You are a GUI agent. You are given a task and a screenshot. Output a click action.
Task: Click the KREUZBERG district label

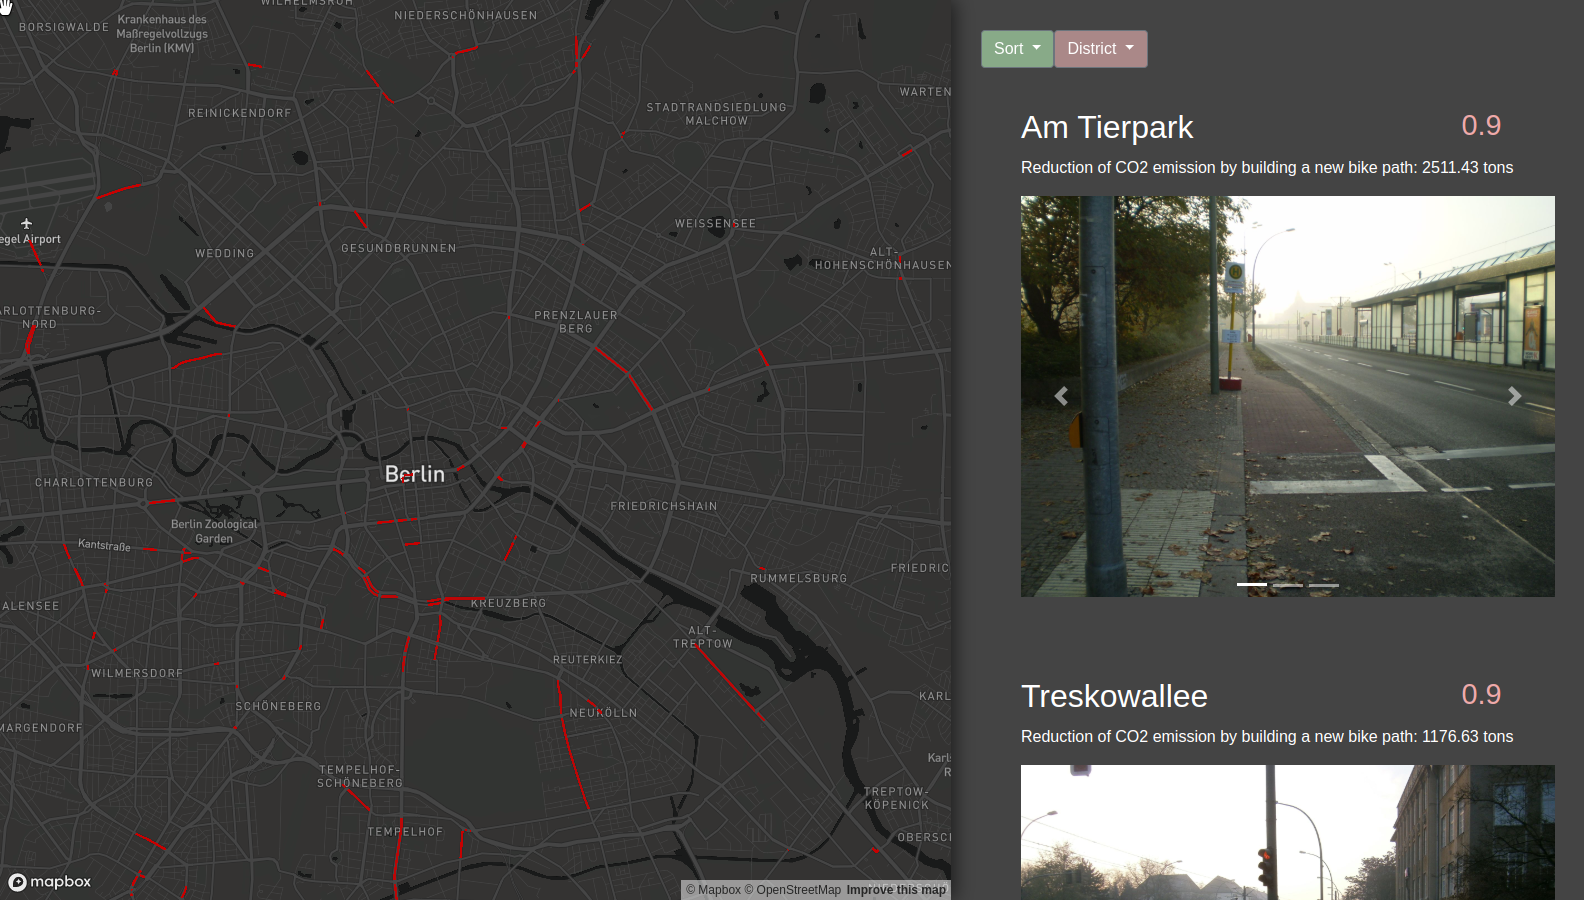(508, 604)
